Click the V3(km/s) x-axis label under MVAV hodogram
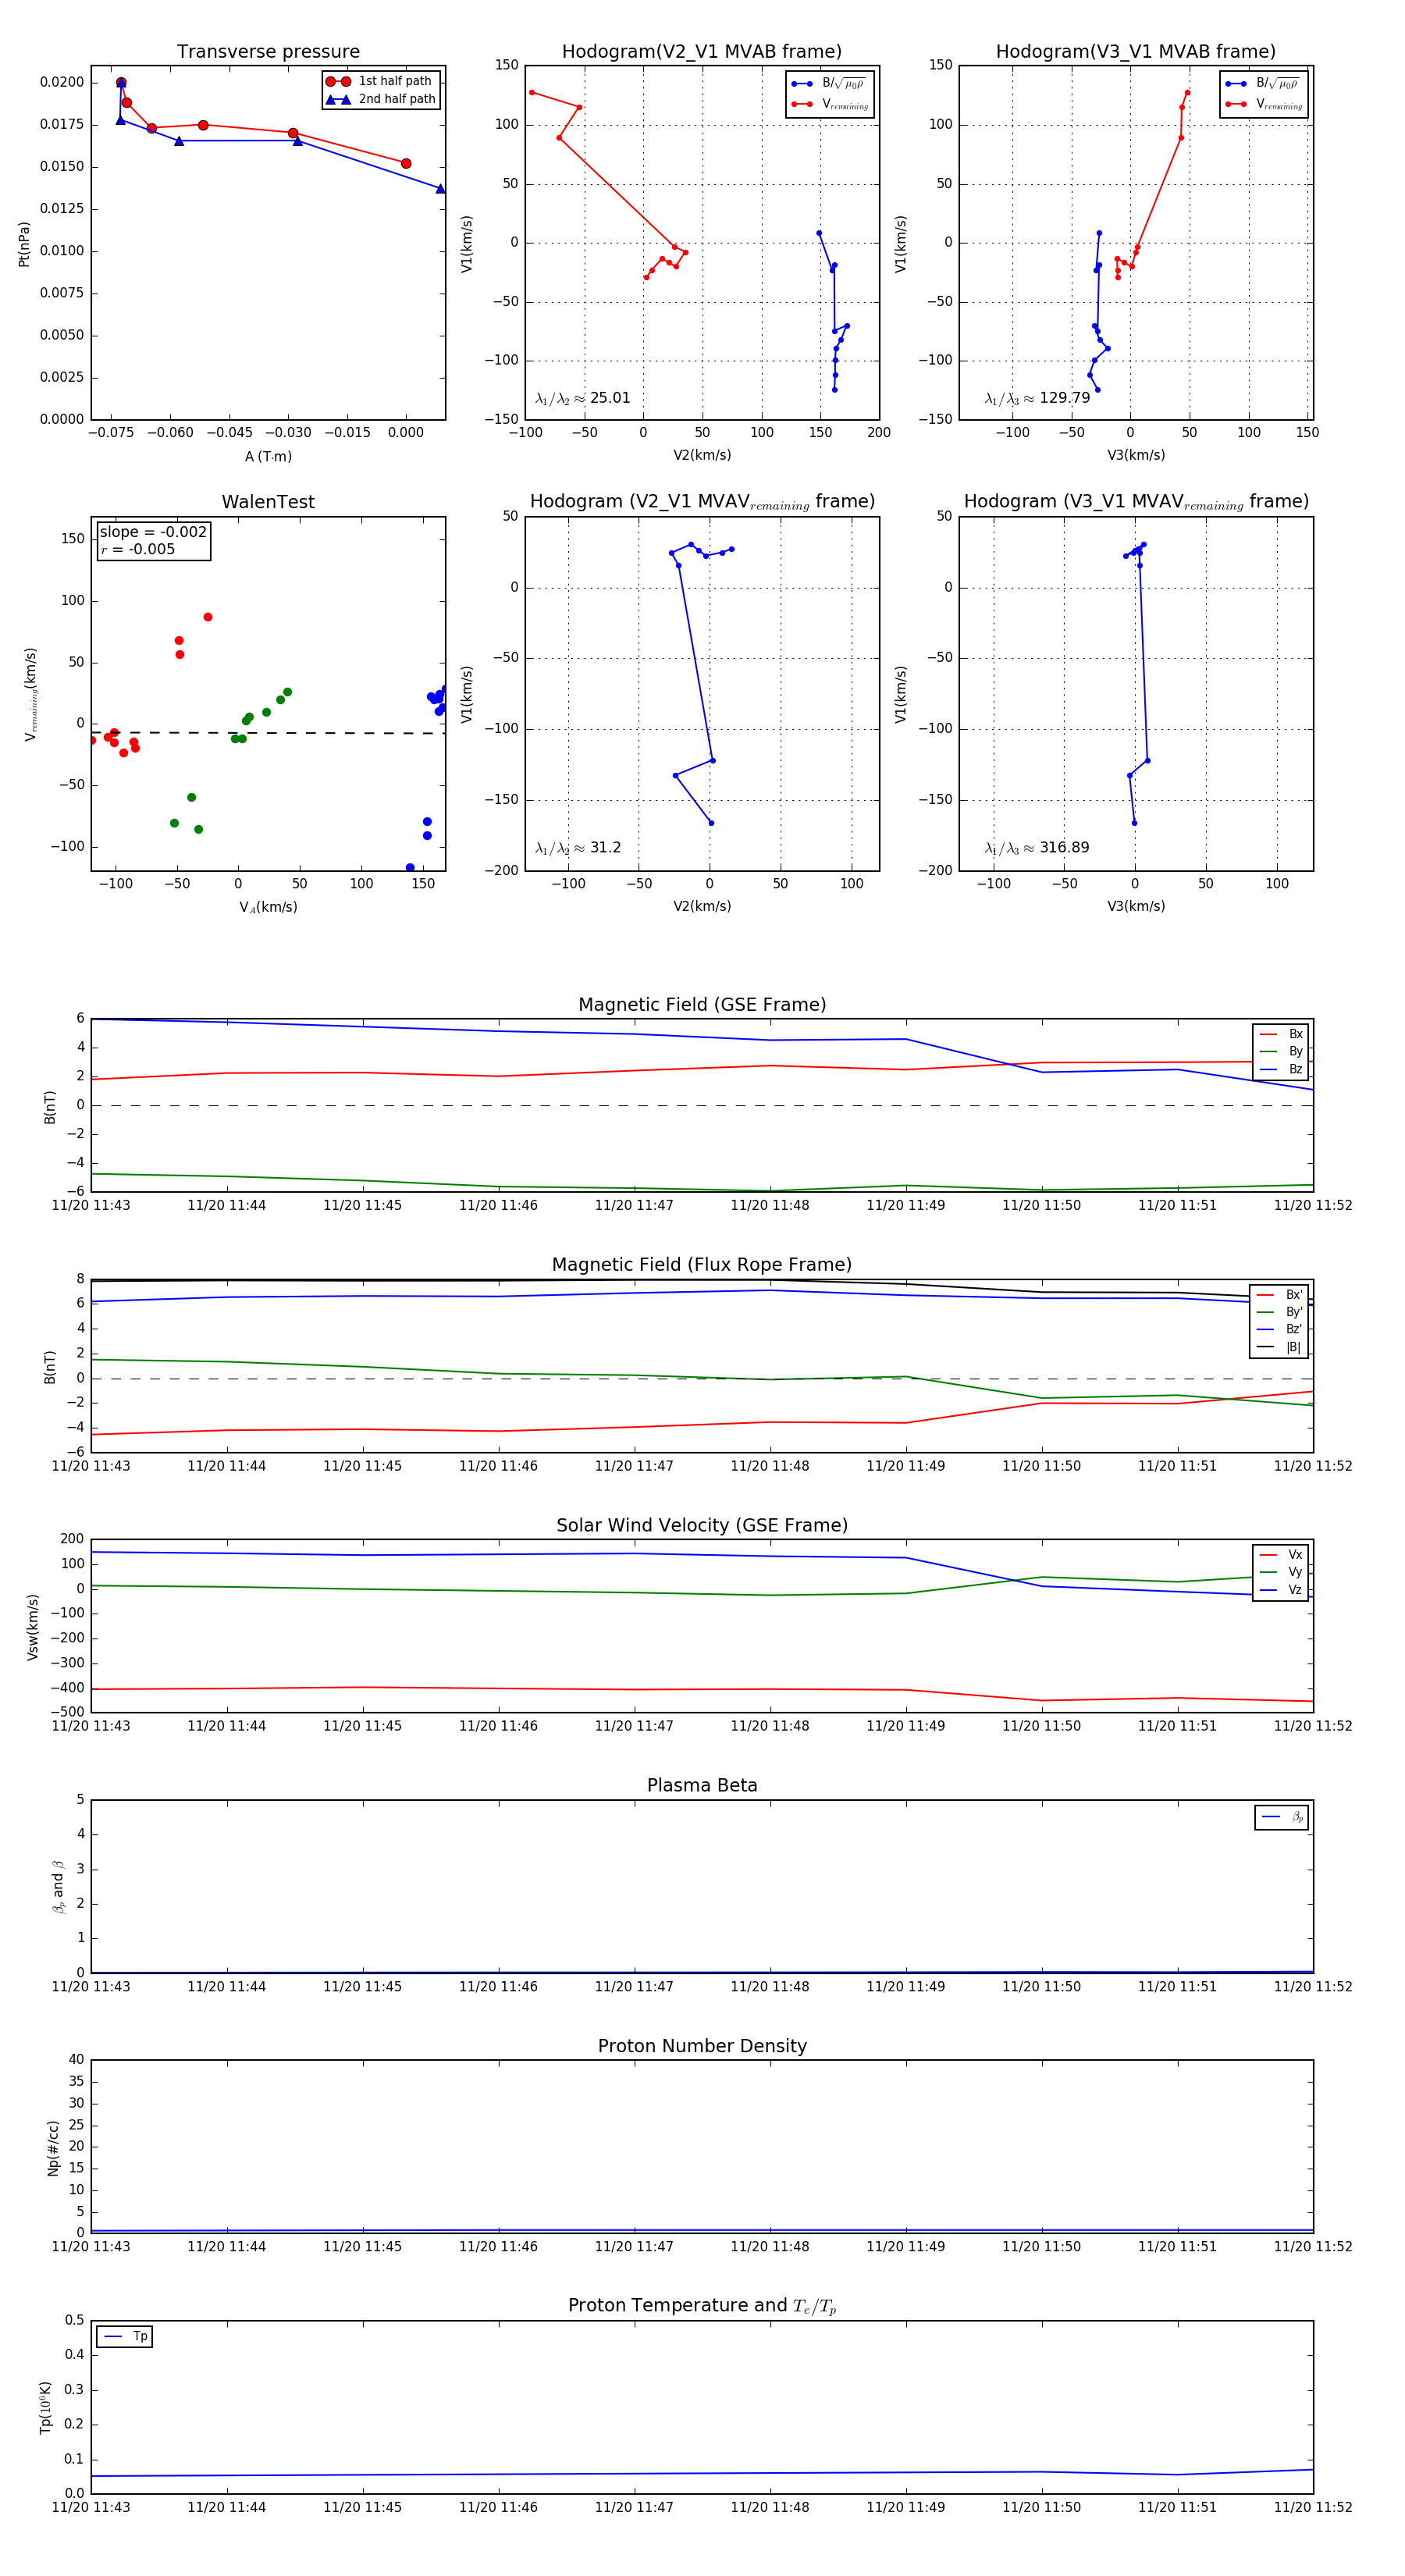Image resolution: width=1405 pixels, height=2576 pixels. [x=1136, y=906]
